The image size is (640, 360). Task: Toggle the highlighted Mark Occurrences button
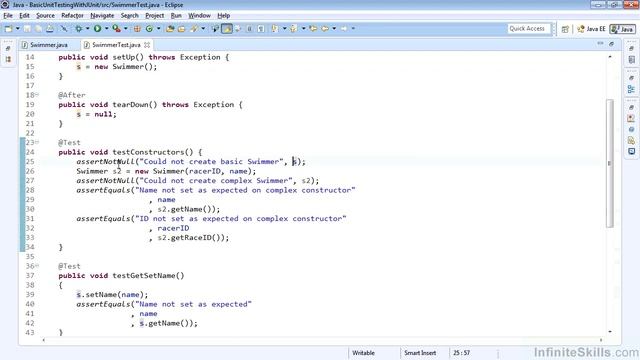[x=227, y=29]
